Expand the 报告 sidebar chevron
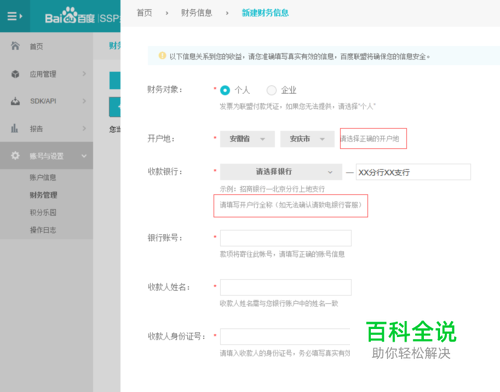500x392 pixels. point(84,128)
